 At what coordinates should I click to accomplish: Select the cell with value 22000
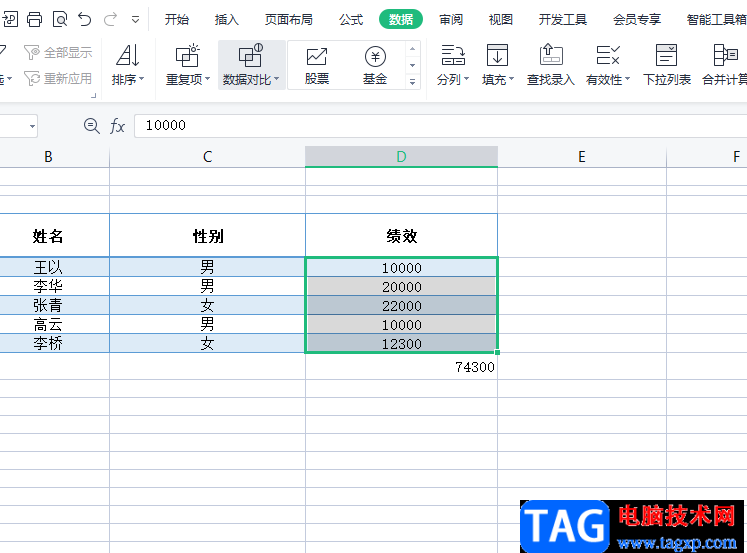401,306
